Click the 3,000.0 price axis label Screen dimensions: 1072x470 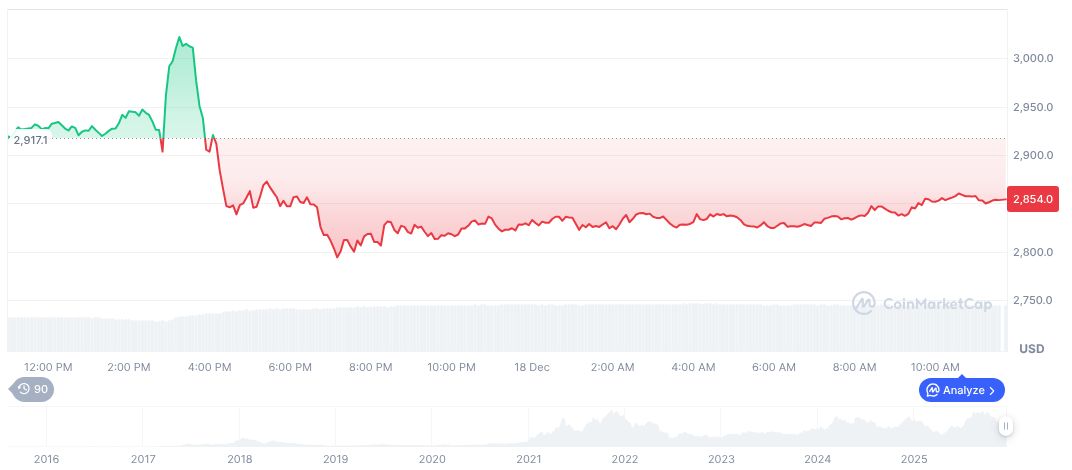pos(1033,59)
